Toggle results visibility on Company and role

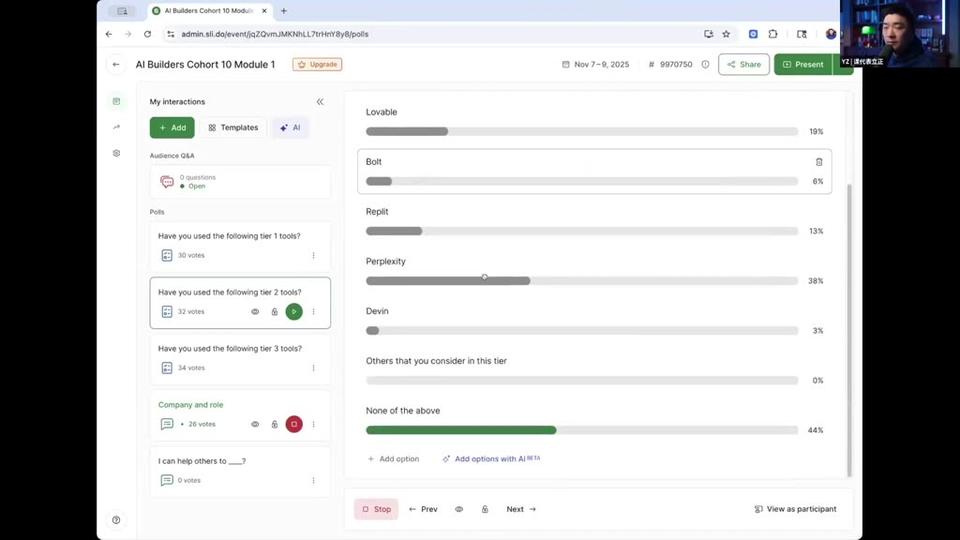pos(255,424)
